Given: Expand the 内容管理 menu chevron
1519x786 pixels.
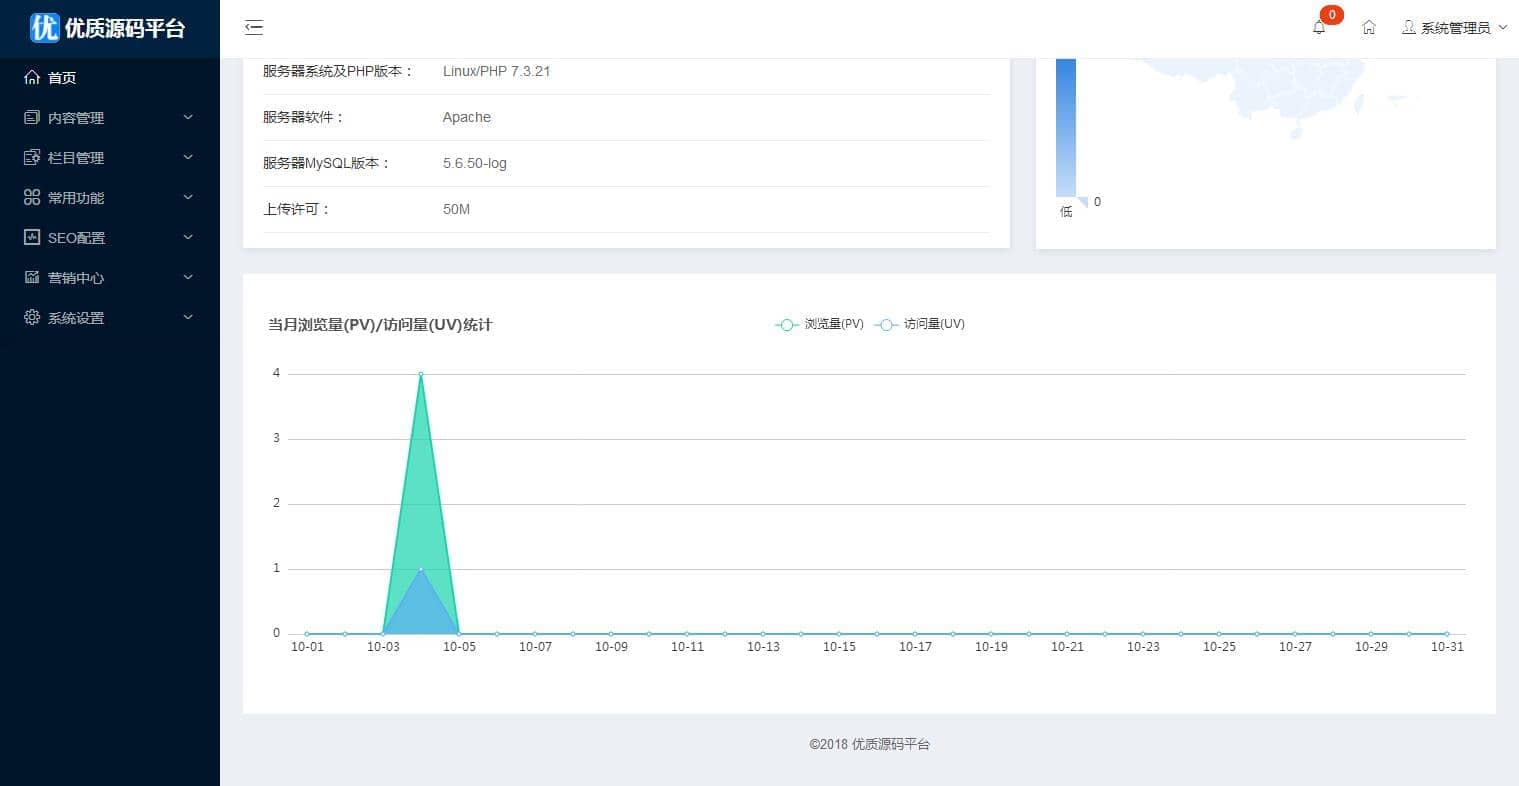Looking at the screenshot, I should pyautogui.click(x=188, y=118).
